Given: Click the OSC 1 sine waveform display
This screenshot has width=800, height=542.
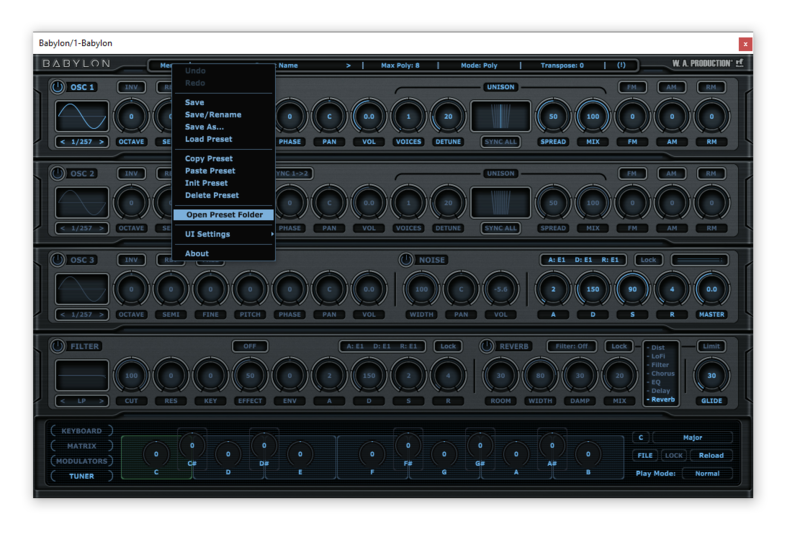Looking at the screenshot, I should pyautogui.click(x=82, y=117).
